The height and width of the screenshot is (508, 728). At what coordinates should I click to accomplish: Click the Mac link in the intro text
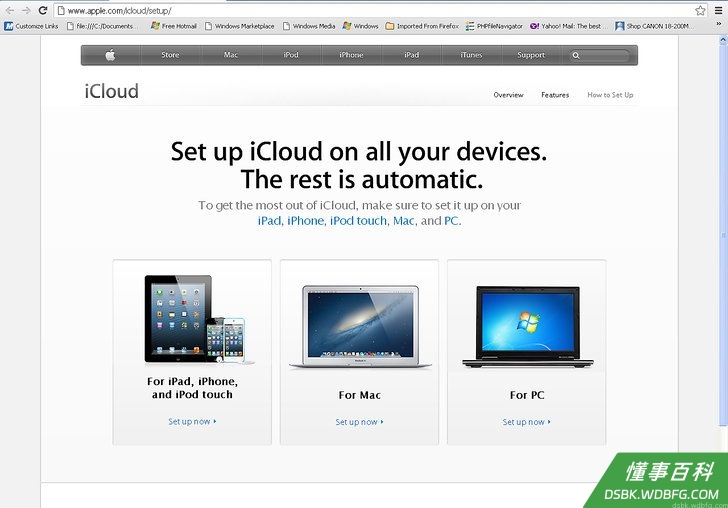click(403, 221)
